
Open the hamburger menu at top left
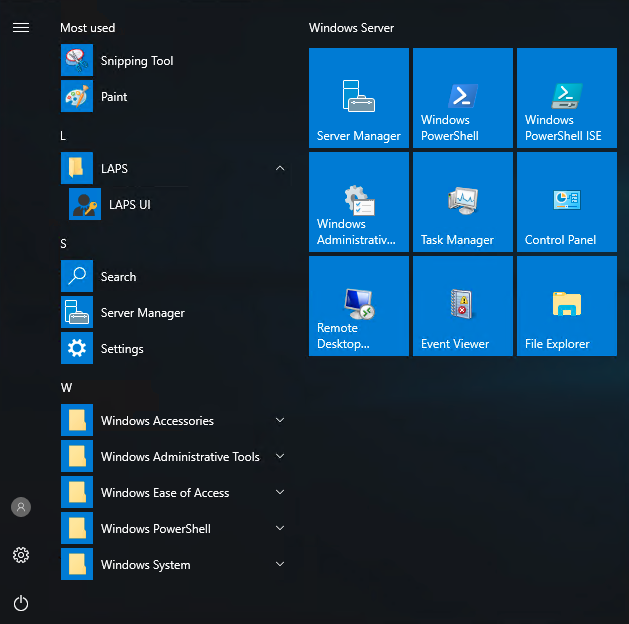(21, 27)
